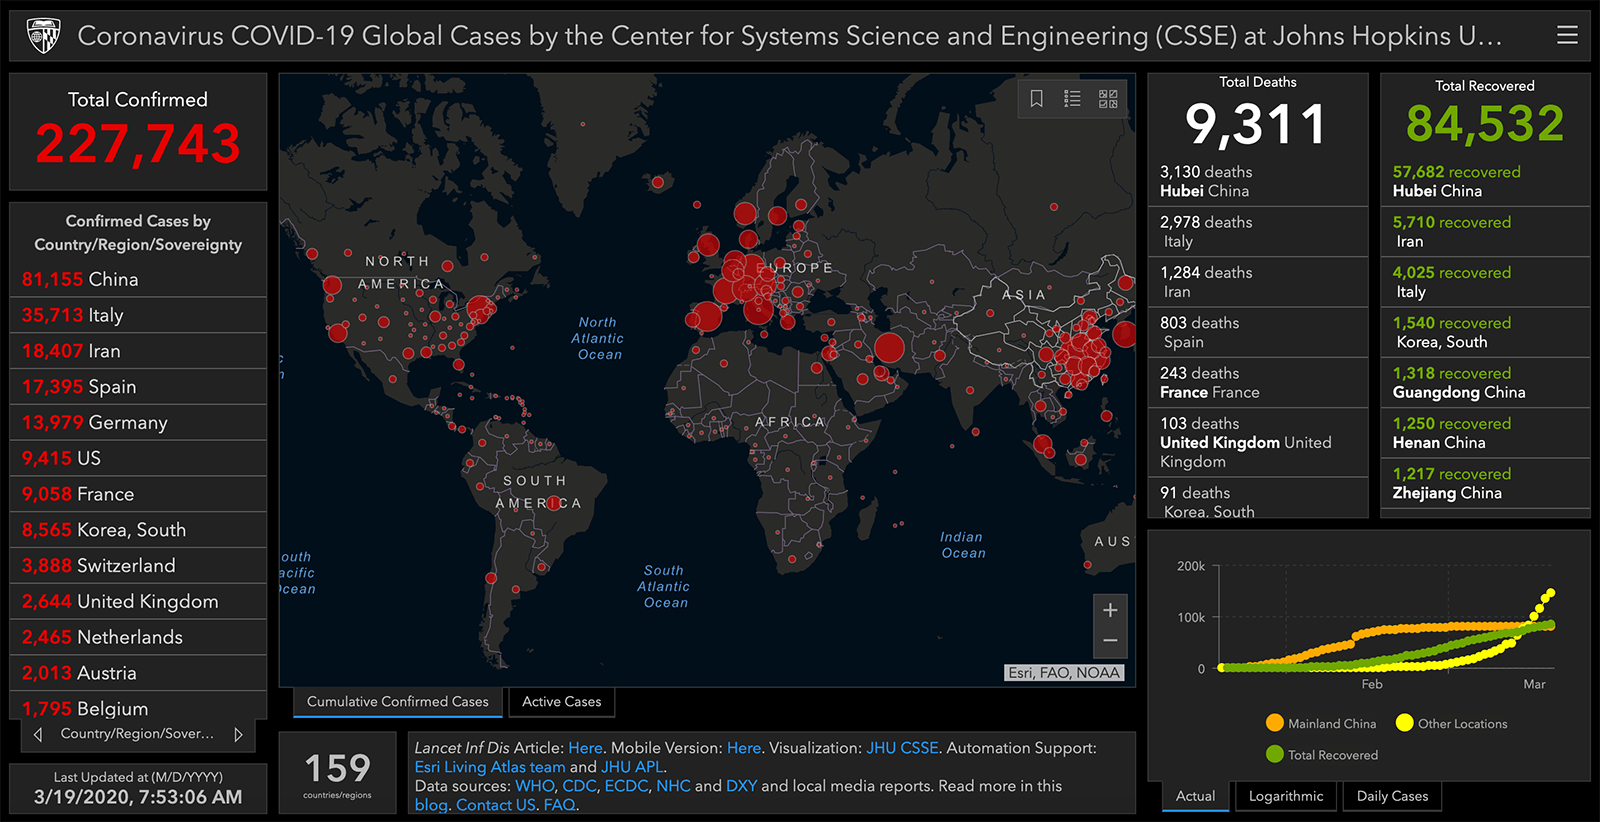The height and width of the screenshot is (822, 1600).
Task: Click 1,217 recovered Zhejiang China row
Action: 1485,483
